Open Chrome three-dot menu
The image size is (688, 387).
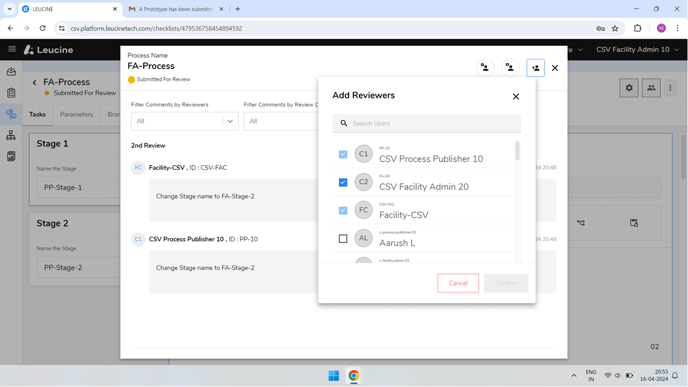(677, 28)
